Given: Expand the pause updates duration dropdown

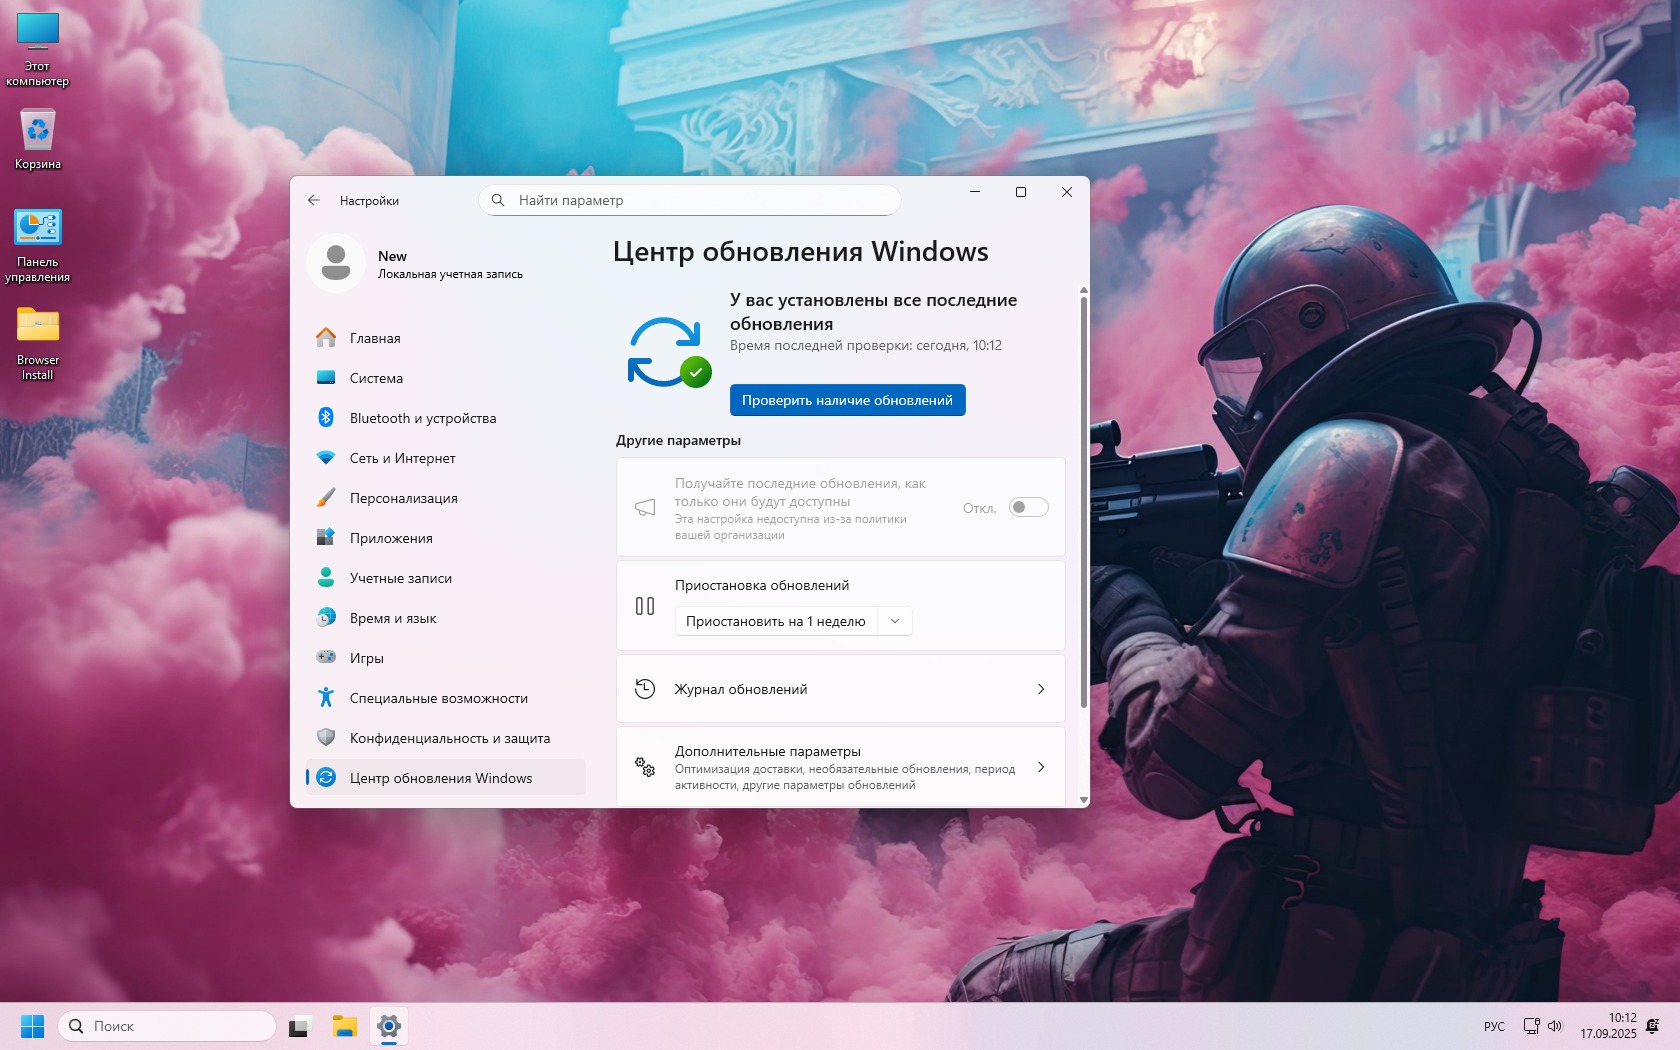Looking at the screenshot, I should pos(895,621).
